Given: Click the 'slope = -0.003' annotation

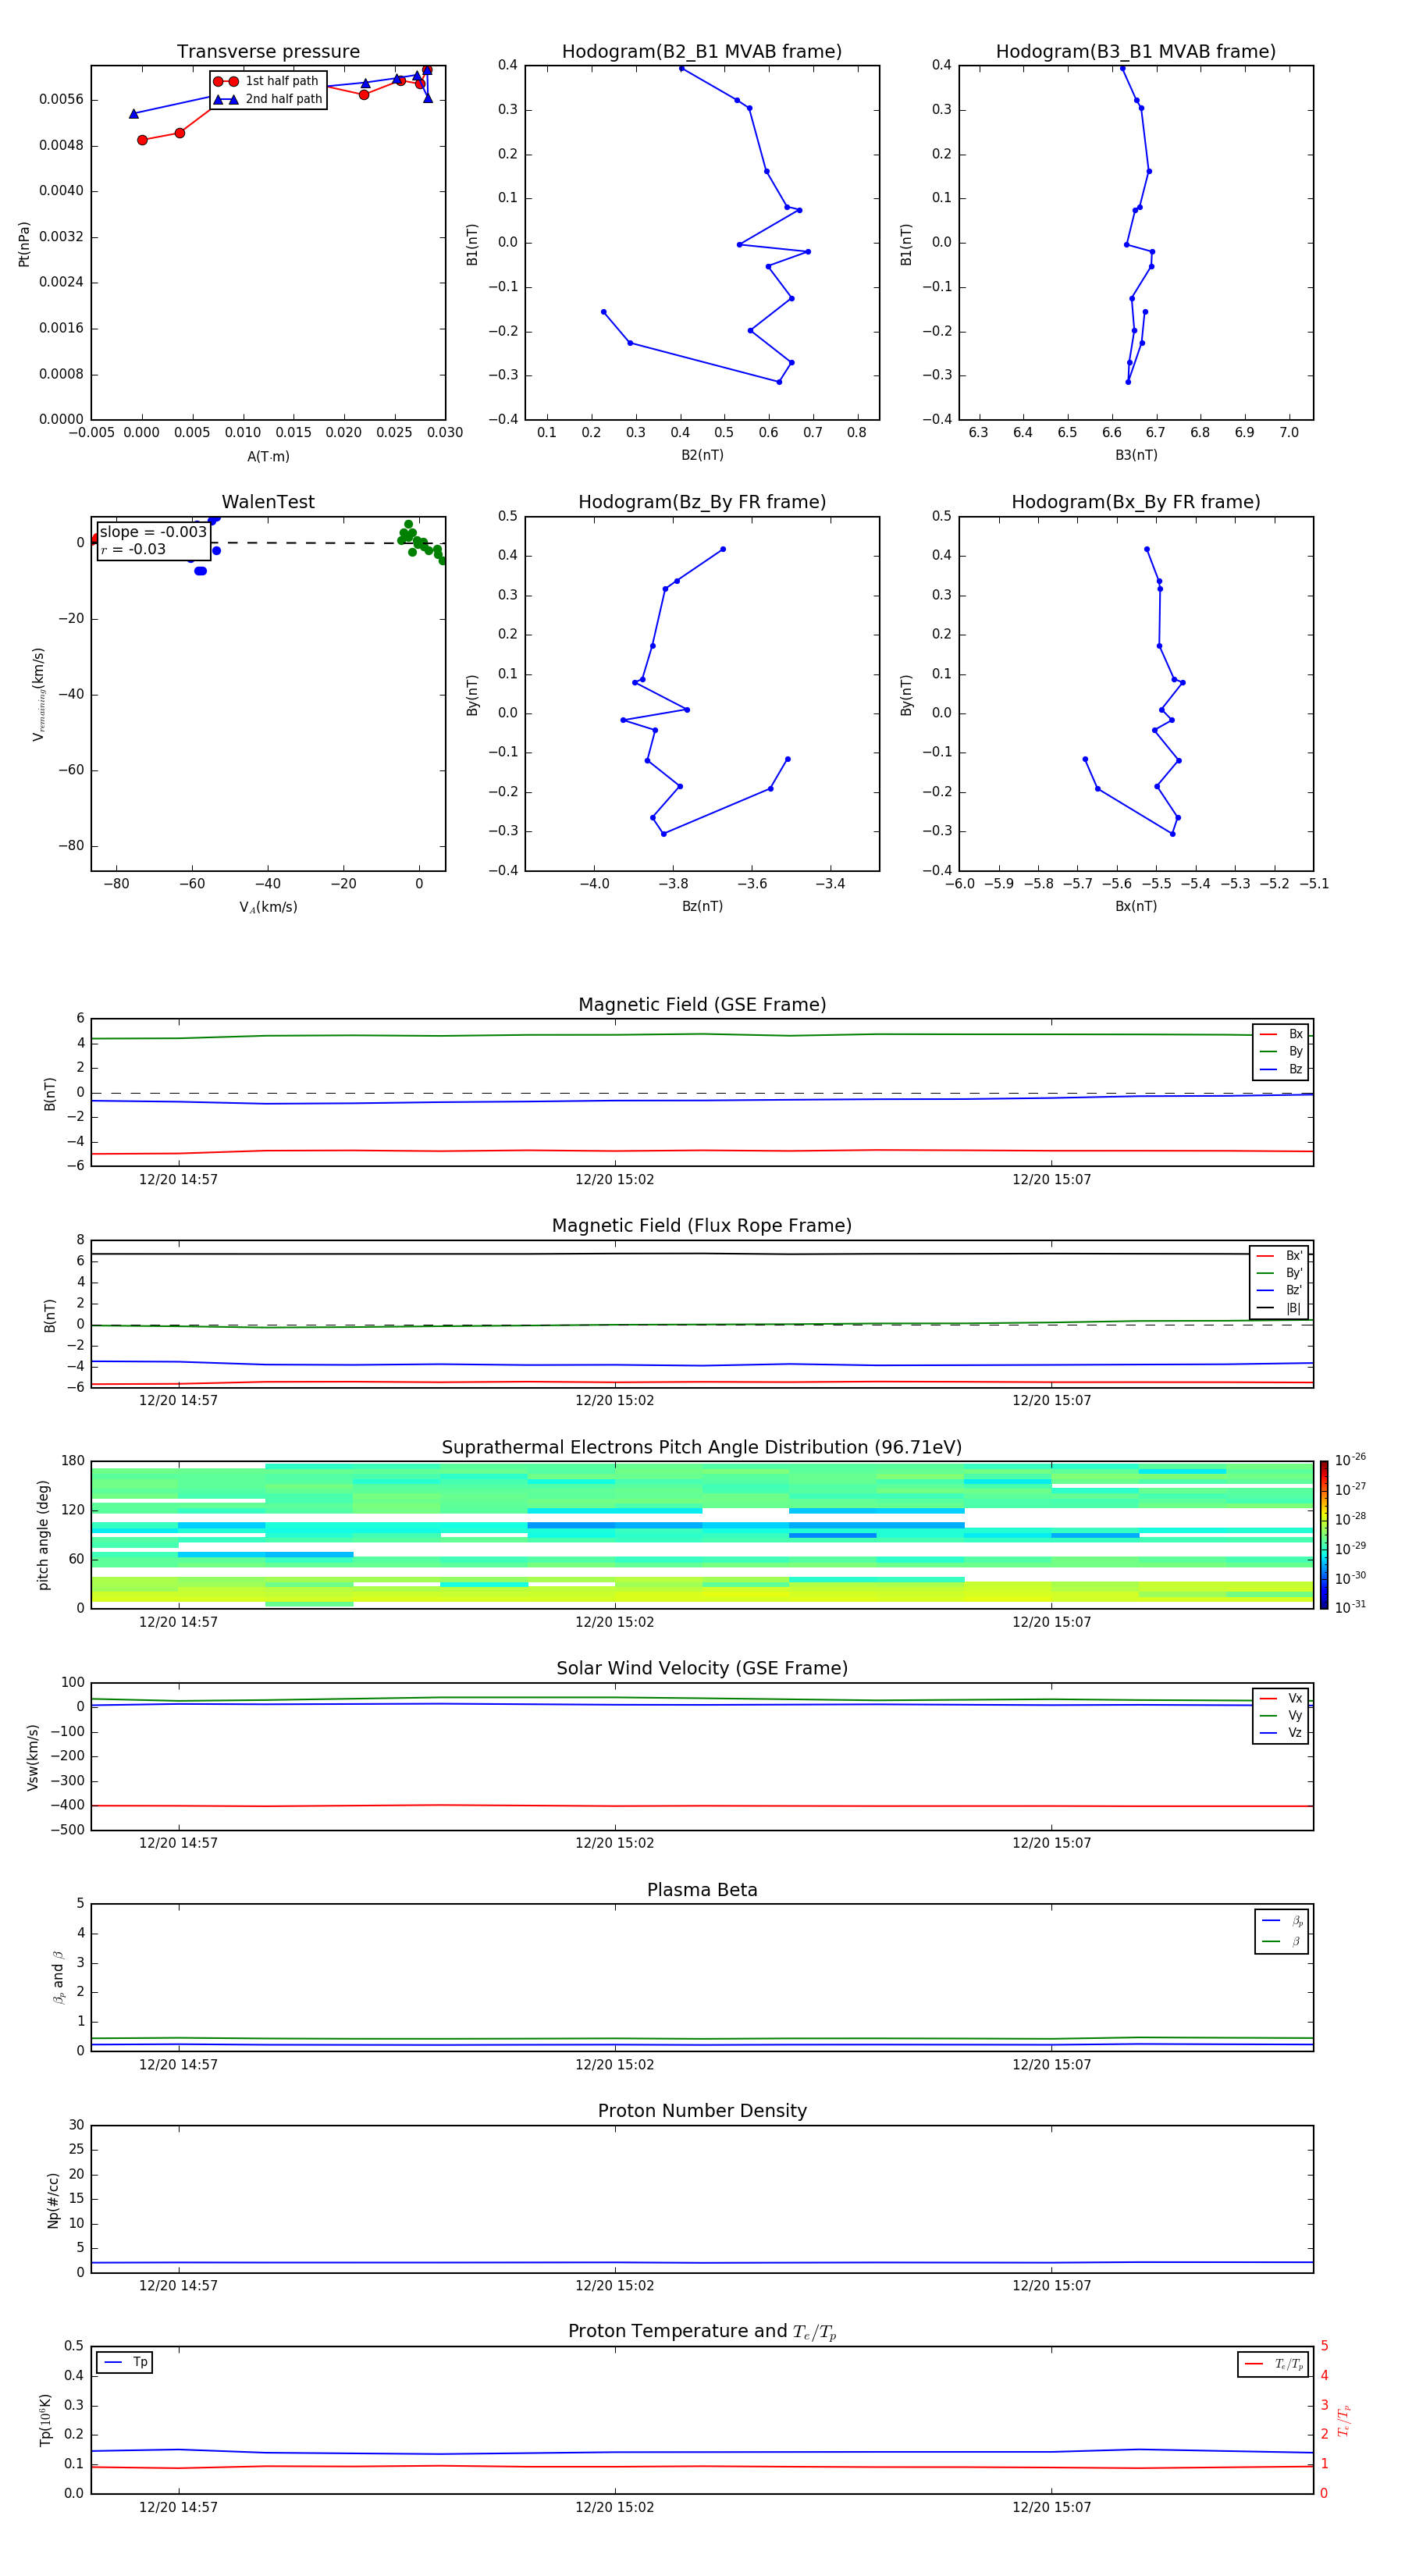Looking at the screenshot, I should [153, 532].
